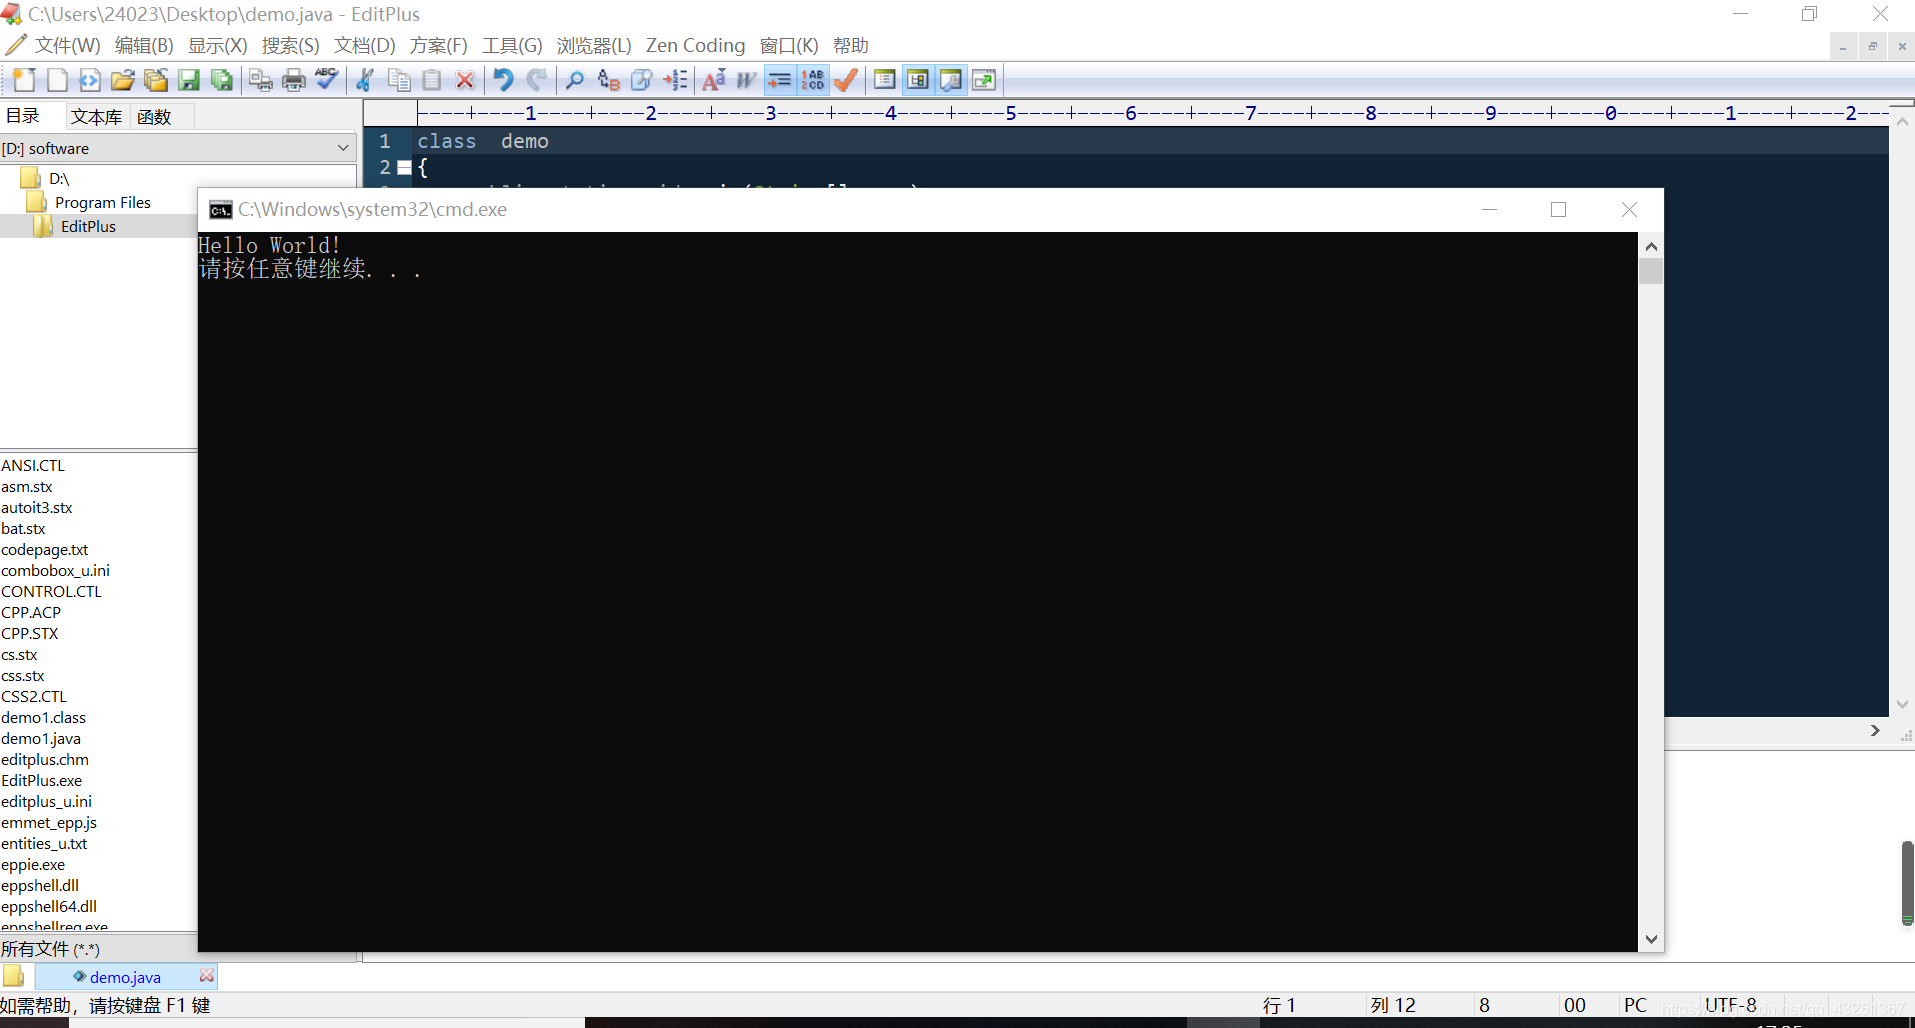The width and height of the screenshot is (1915, 1028).
Task: Open Replace A-to-B icon
Action: click(x=608, y=80)
